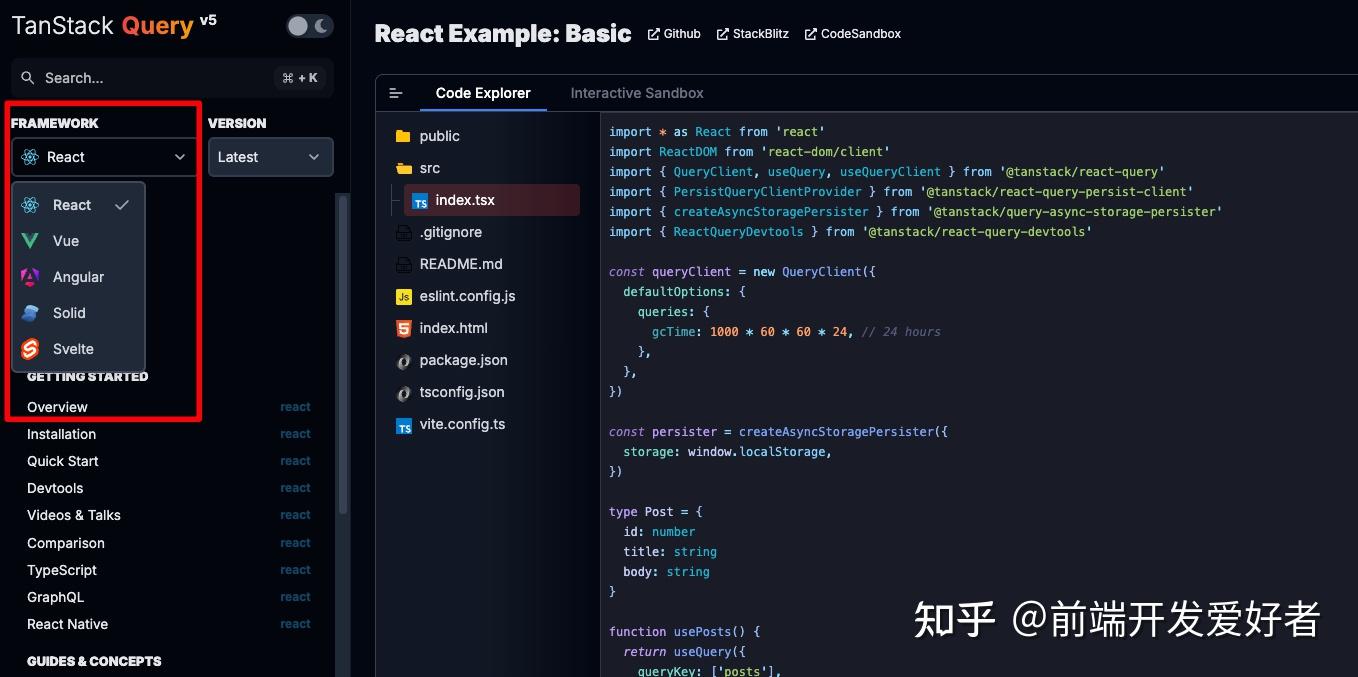
Task: Open the README.md file
Action: 461,264
